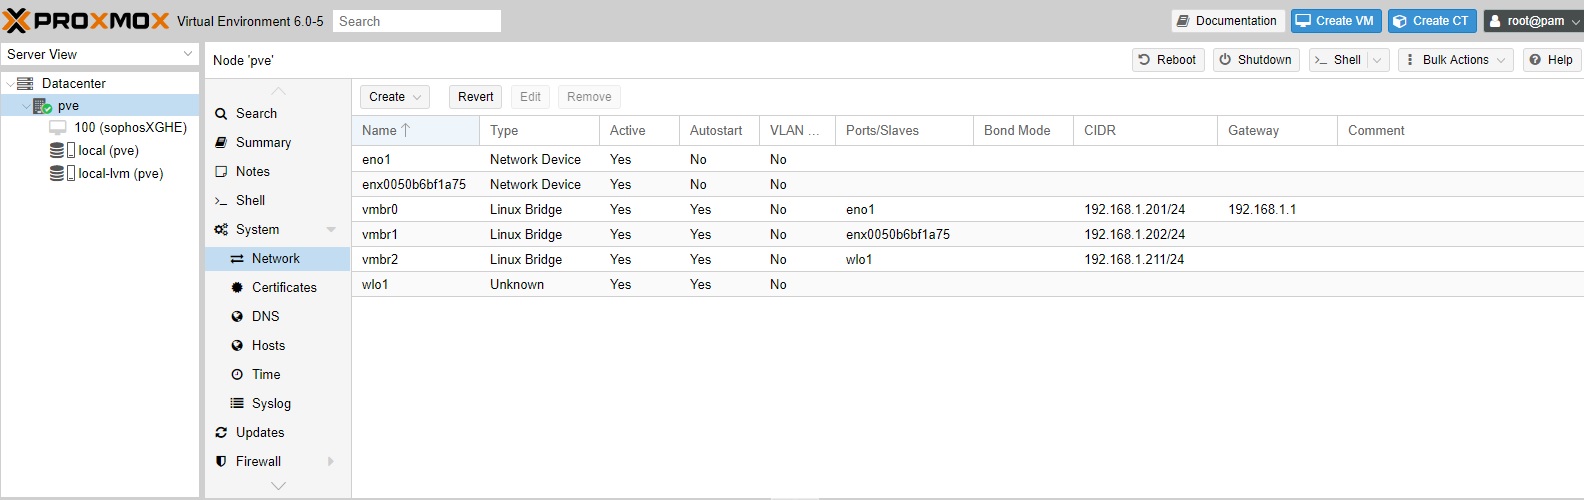
Task: Open the root@pam user menu
Action: pyautogui.click(x=1533, y=21)
